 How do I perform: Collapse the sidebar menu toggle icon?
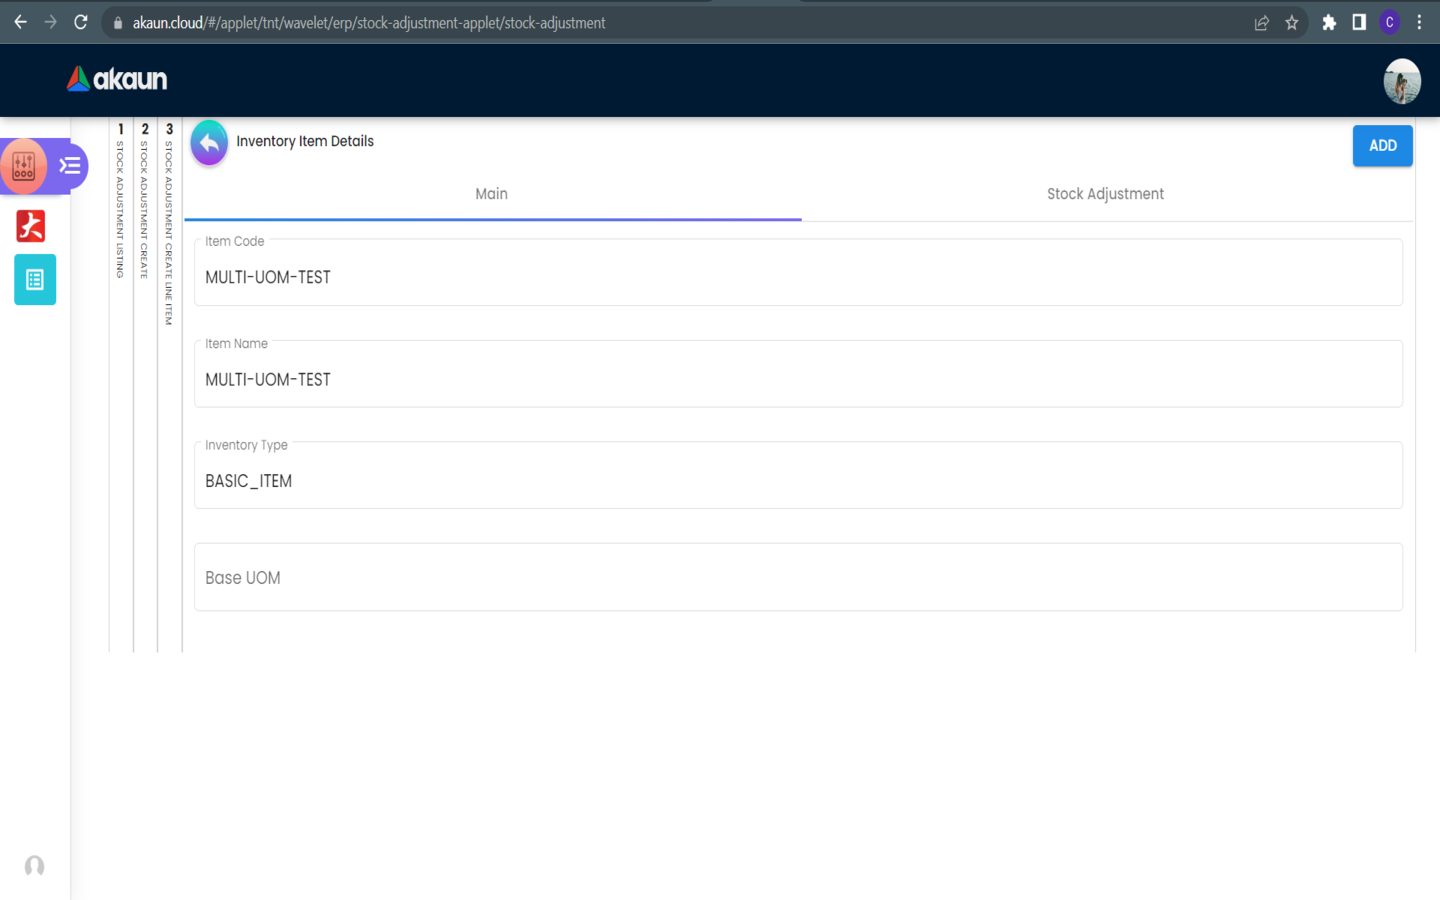click(70, 166)
